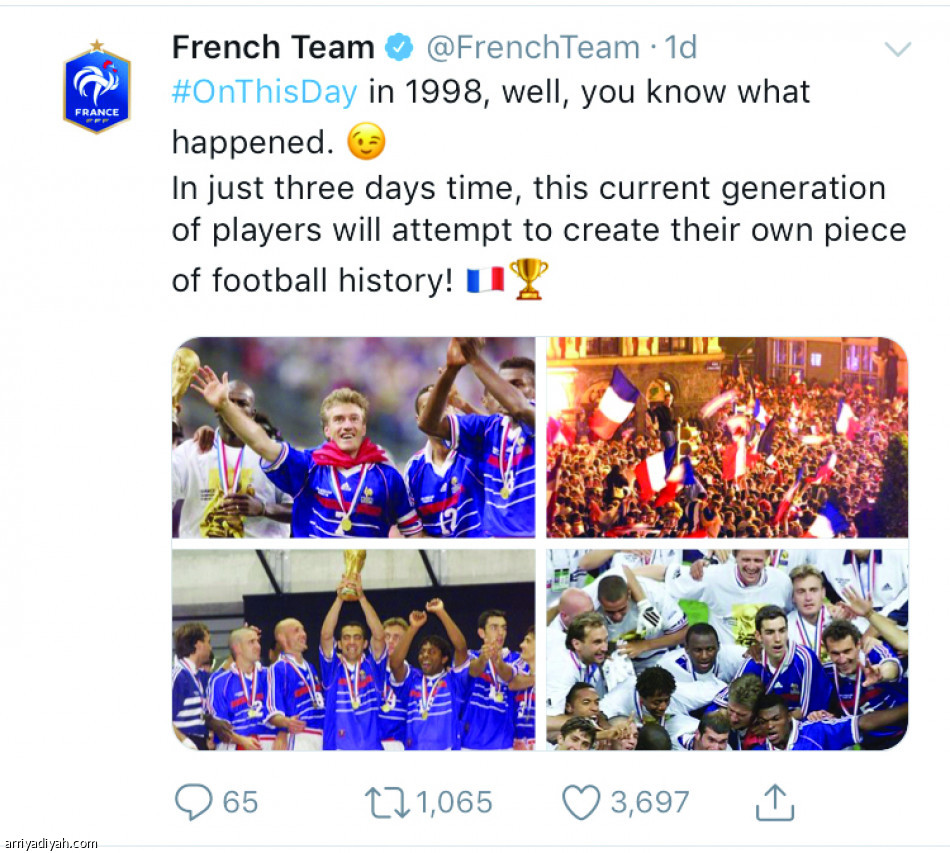The height and width of the screenshot is (853, 950).
Task: Open the bottom-right team celebration photo
Action: [x=727, y=648]
